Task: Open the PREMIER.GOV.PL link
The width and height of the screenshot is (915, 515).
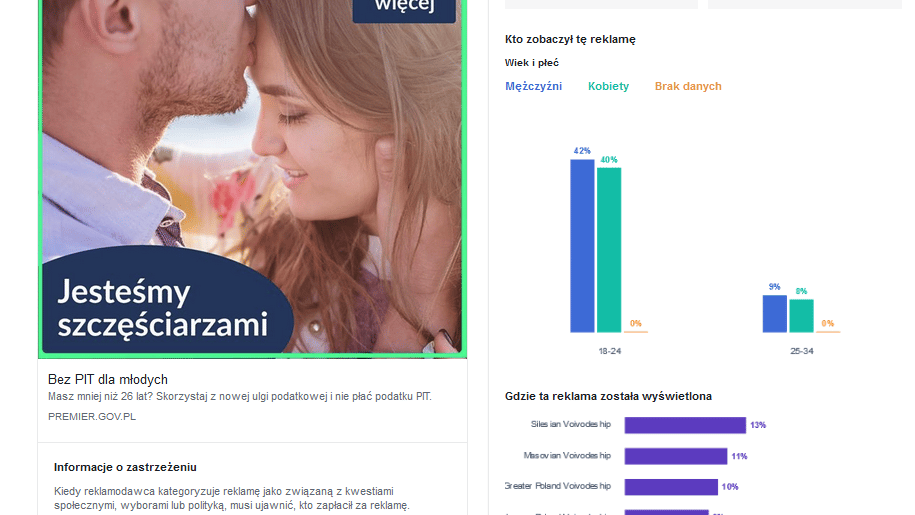Action: point(92,417)
